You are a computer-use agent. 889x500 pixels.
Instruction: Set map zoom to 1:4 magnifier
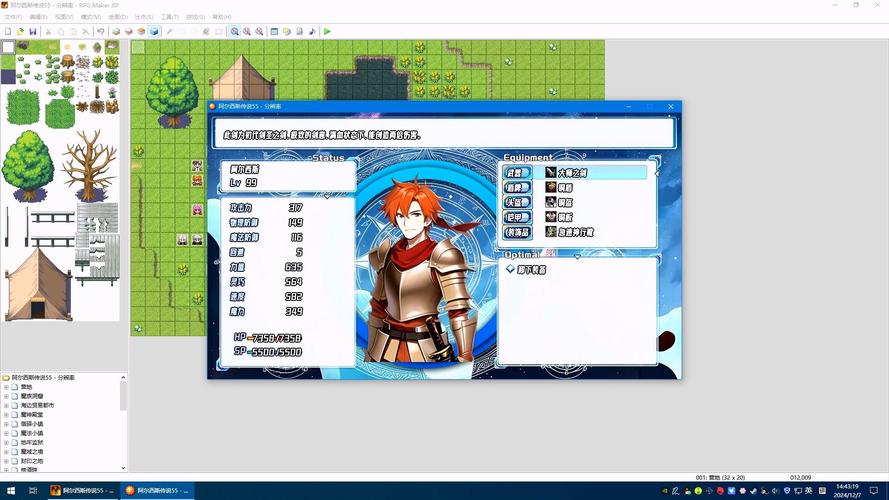(x=259, y=32)
